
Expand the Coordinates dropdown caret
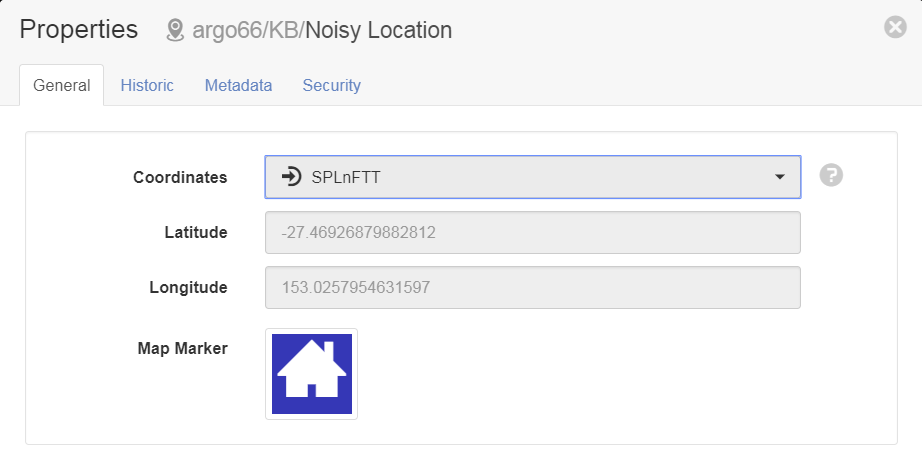(780, 177)
